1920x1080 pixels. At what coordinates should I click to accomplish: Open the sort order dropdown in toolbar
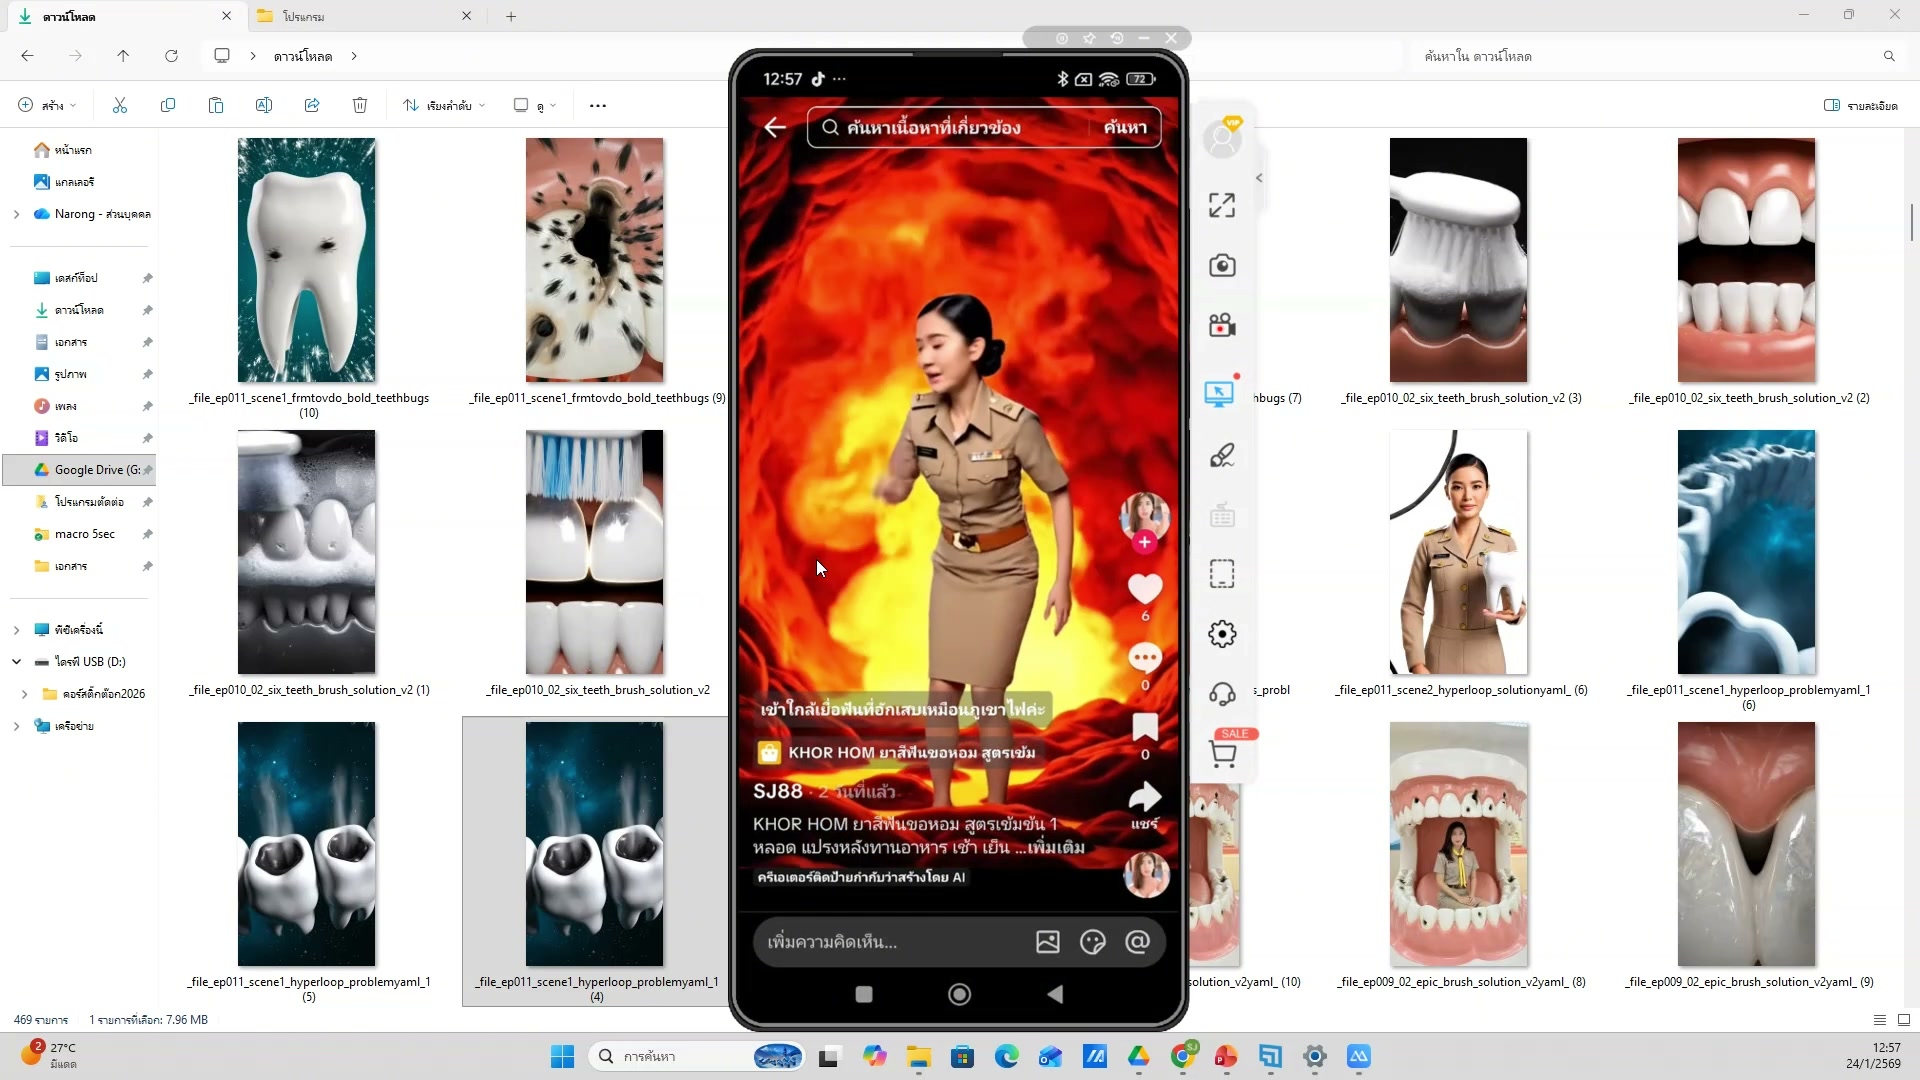tap(443, 105)
